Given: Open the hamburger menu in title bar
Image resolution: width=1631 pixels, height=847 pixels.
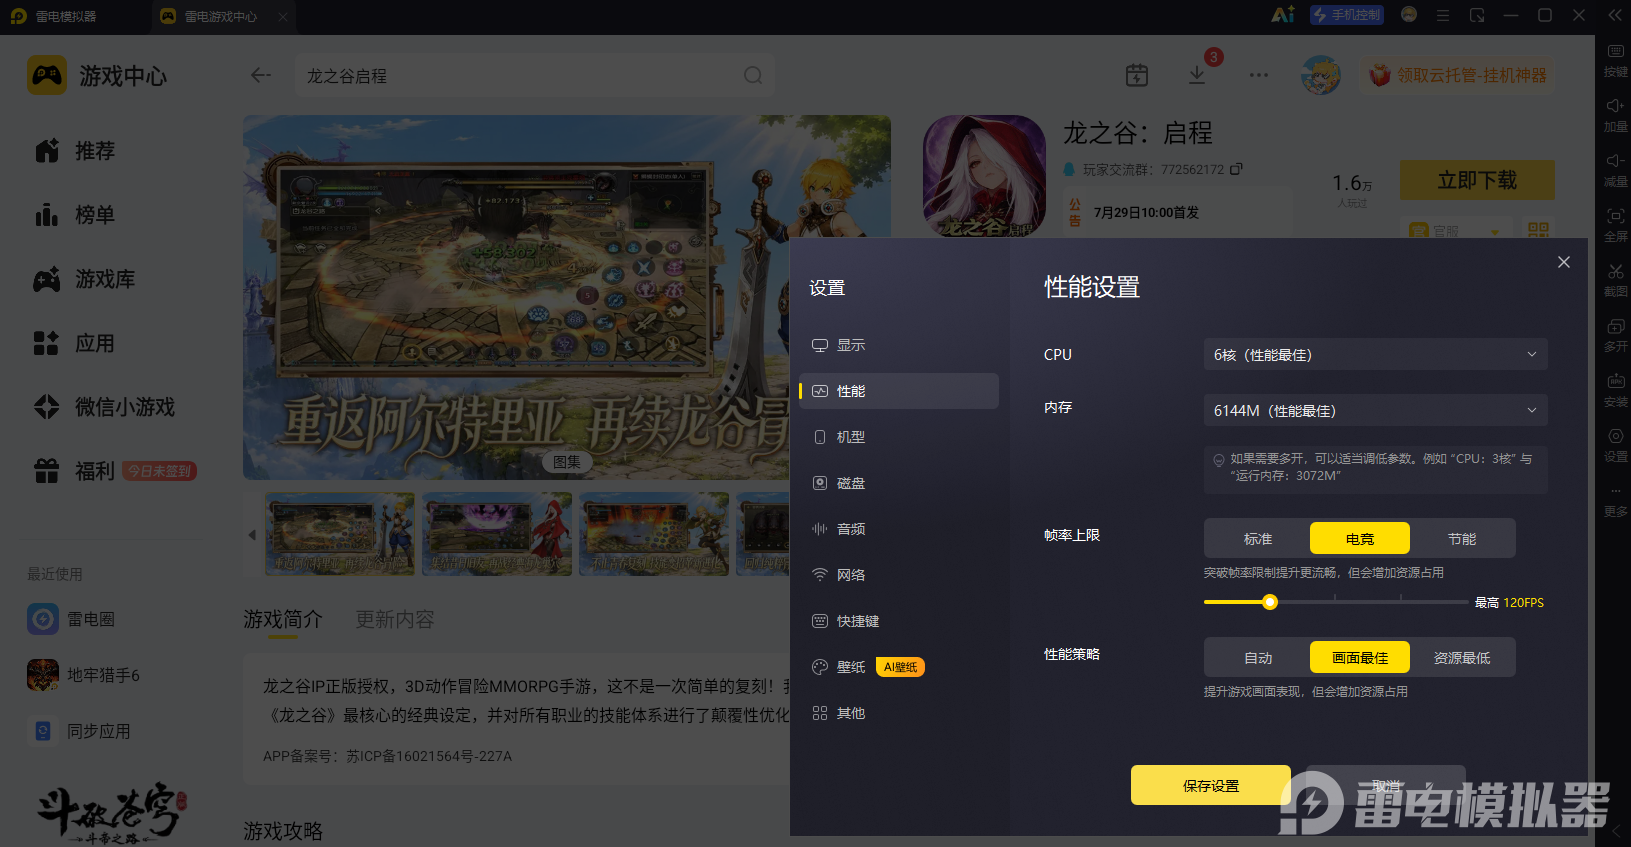Looking at the screenshot, I should (1443, 15).
